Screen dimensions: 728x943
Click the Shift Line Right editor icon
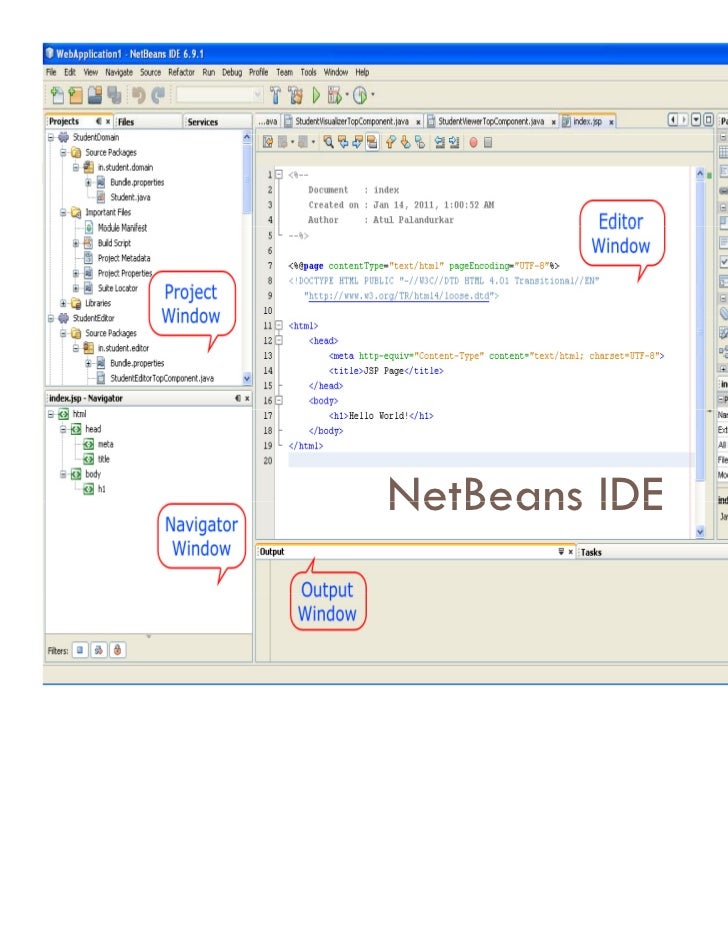(x=454, y=143)
